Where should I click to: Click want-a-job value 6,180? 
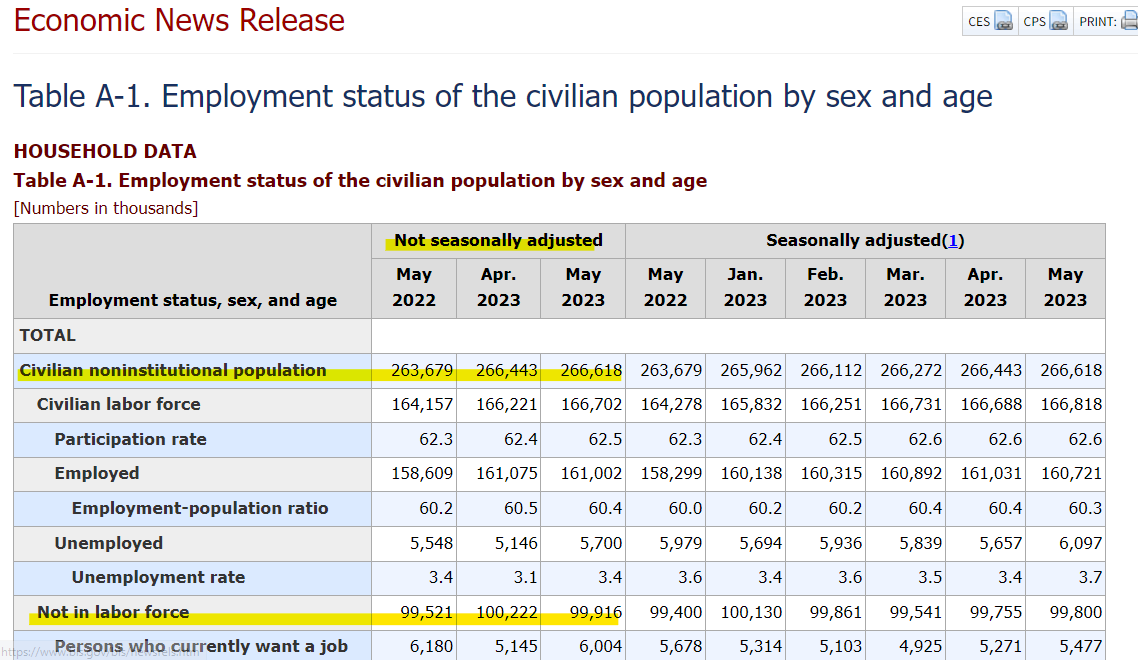pyautogui.click(x=431, y=646)
